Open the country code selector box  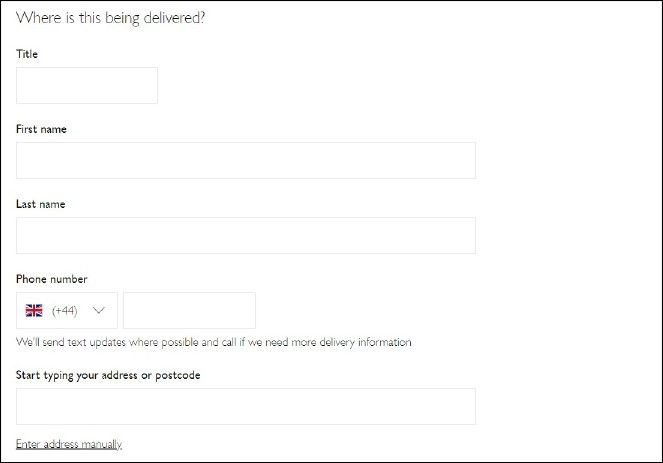pyautogui.click(x=67, y=310)
